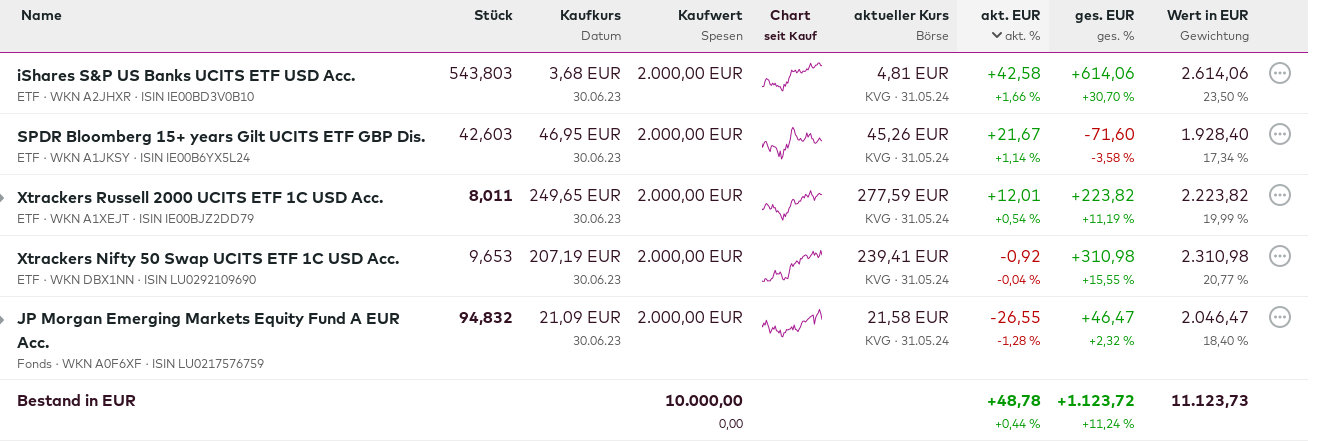Expand the JP Morgan Emerging Markets row
The height and width of the screenshot is (441, 1319).
pos(3,319)
